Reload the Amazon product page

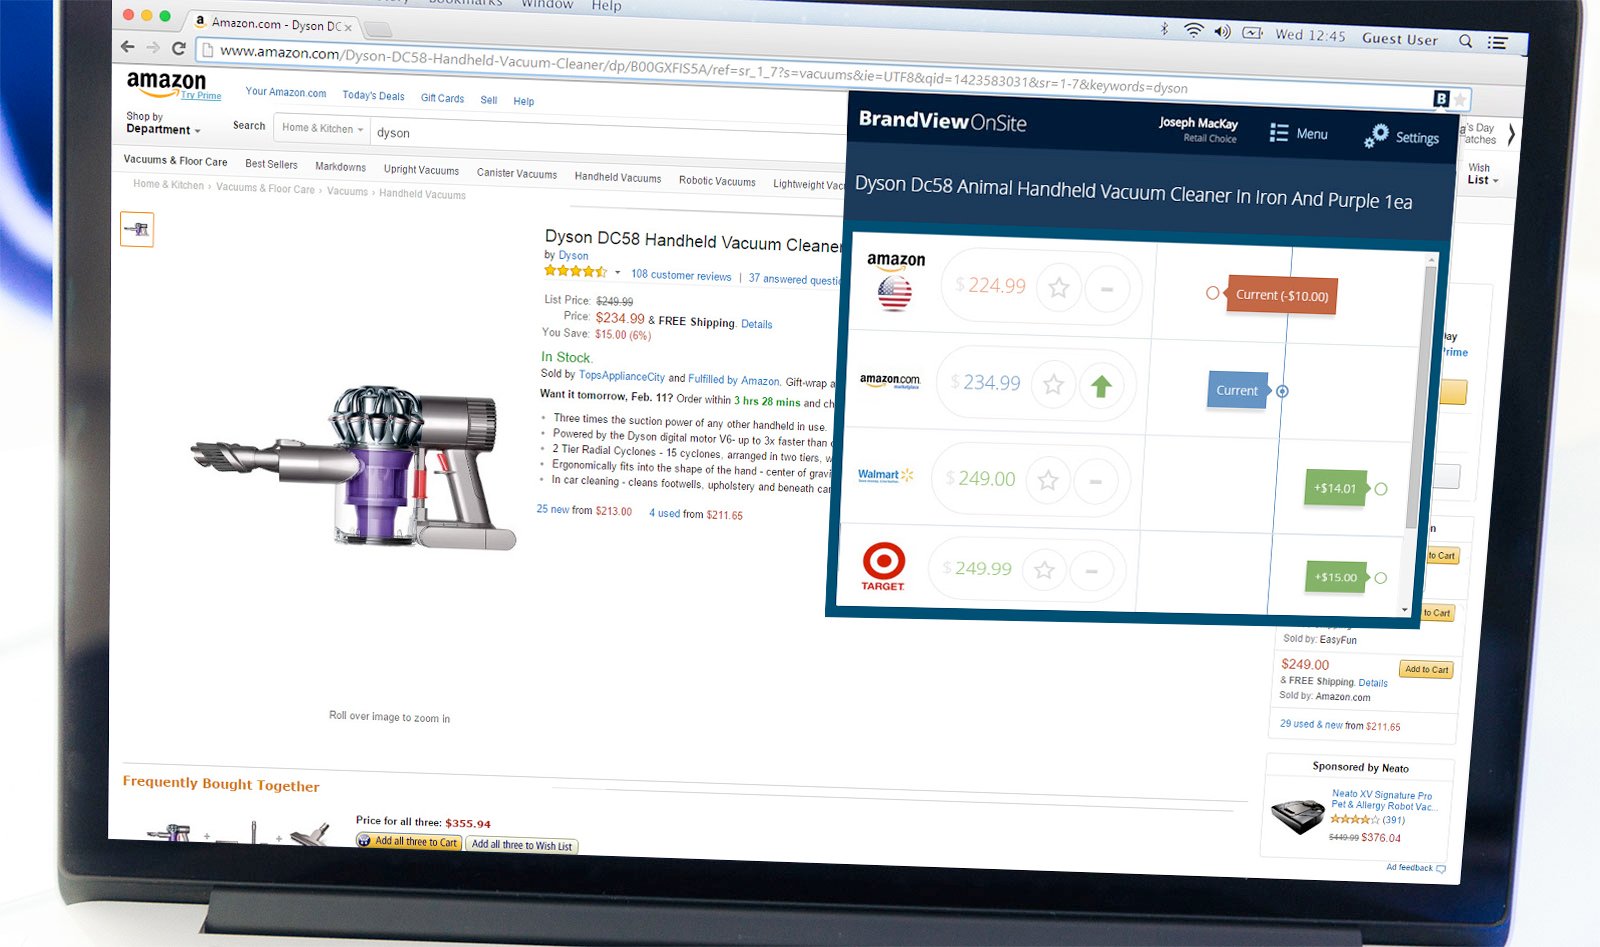[x=179, y=48]
